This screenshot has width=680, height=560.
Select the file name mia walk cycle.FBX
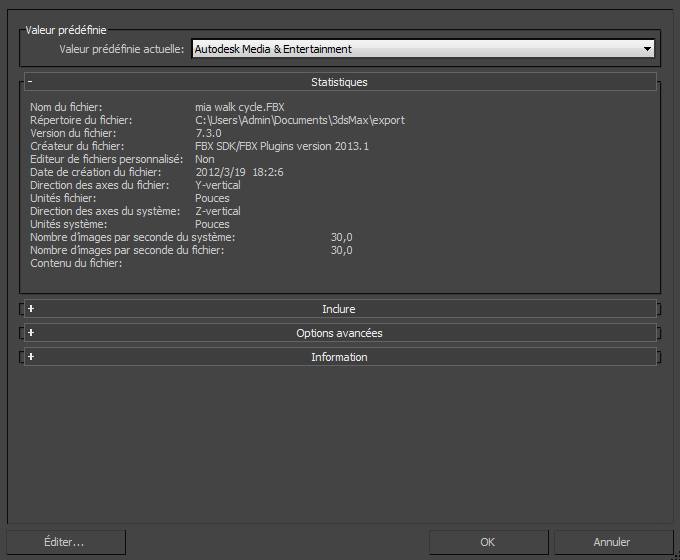(240, 107)
